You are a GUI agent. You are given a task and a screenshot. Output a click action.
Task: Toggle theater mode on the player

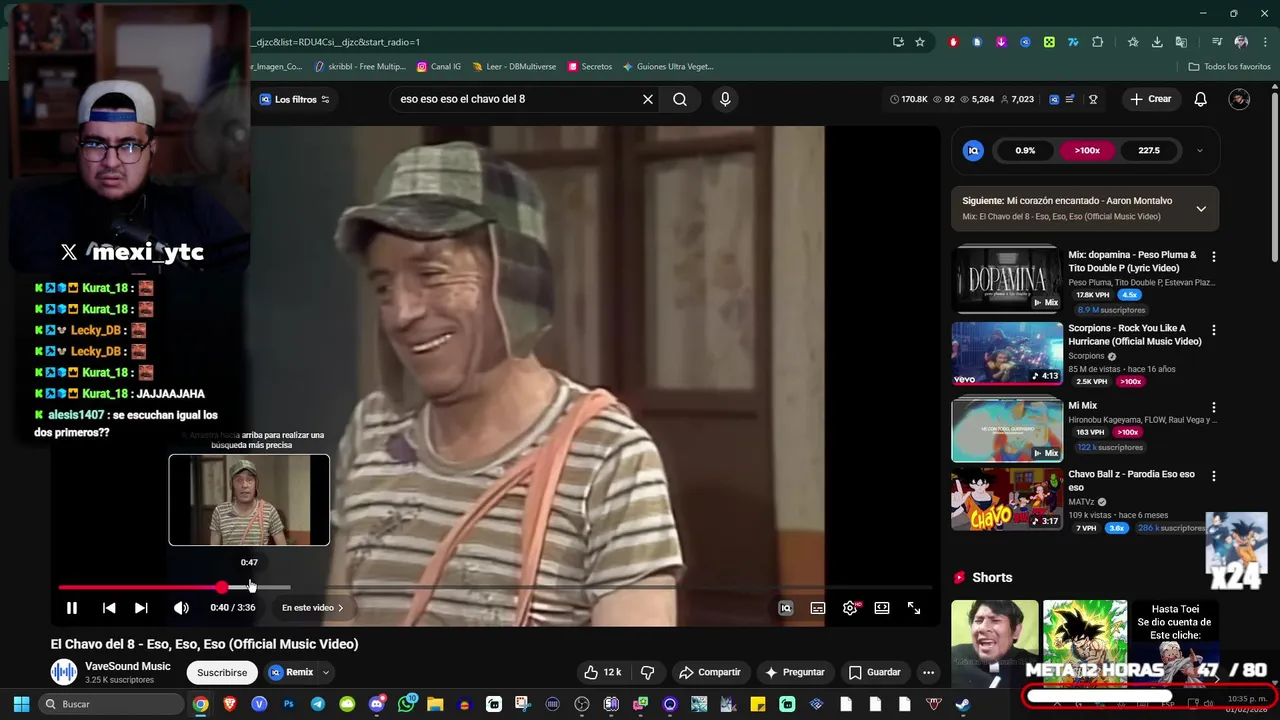(x=882, y=608)
